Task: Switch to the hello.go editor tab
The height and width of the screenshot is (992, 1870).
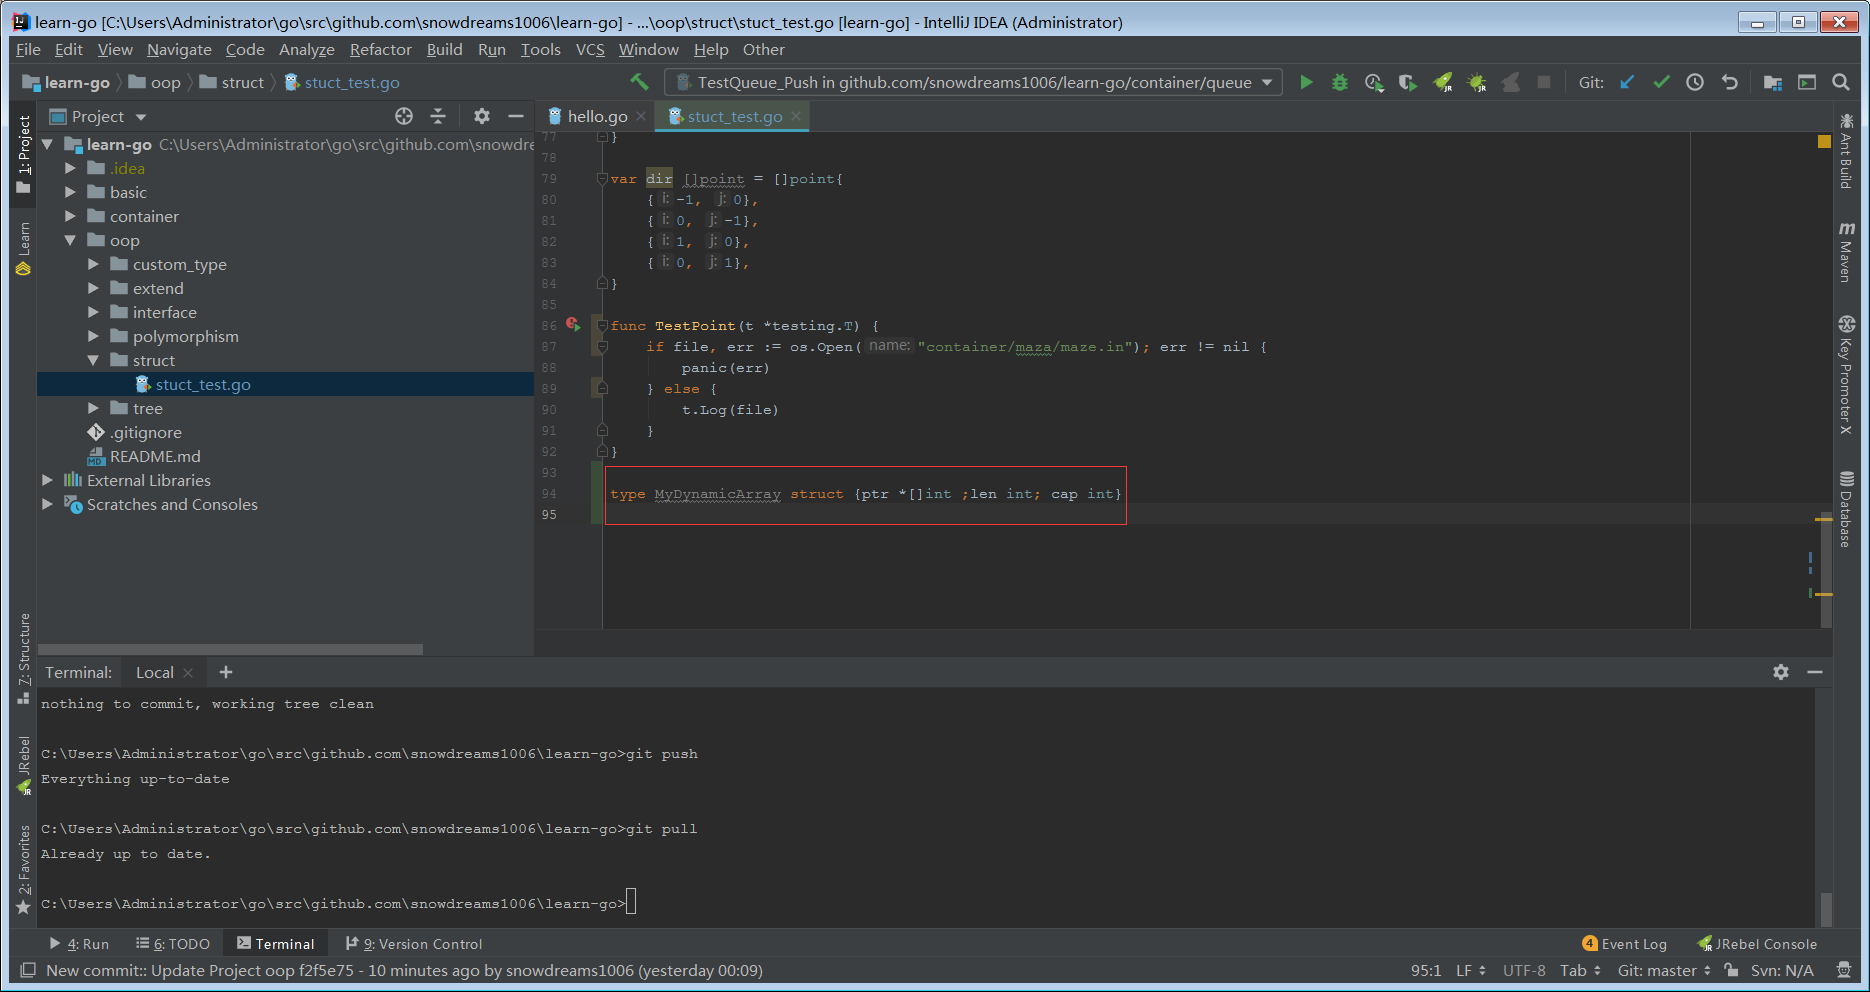Action: (597, 117)
